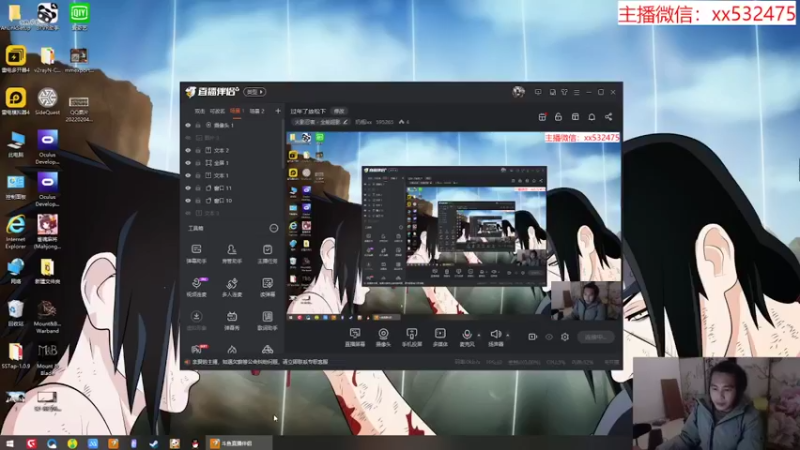
Task: Start 视频连麦 from toolbox
Action: [196, 287]
